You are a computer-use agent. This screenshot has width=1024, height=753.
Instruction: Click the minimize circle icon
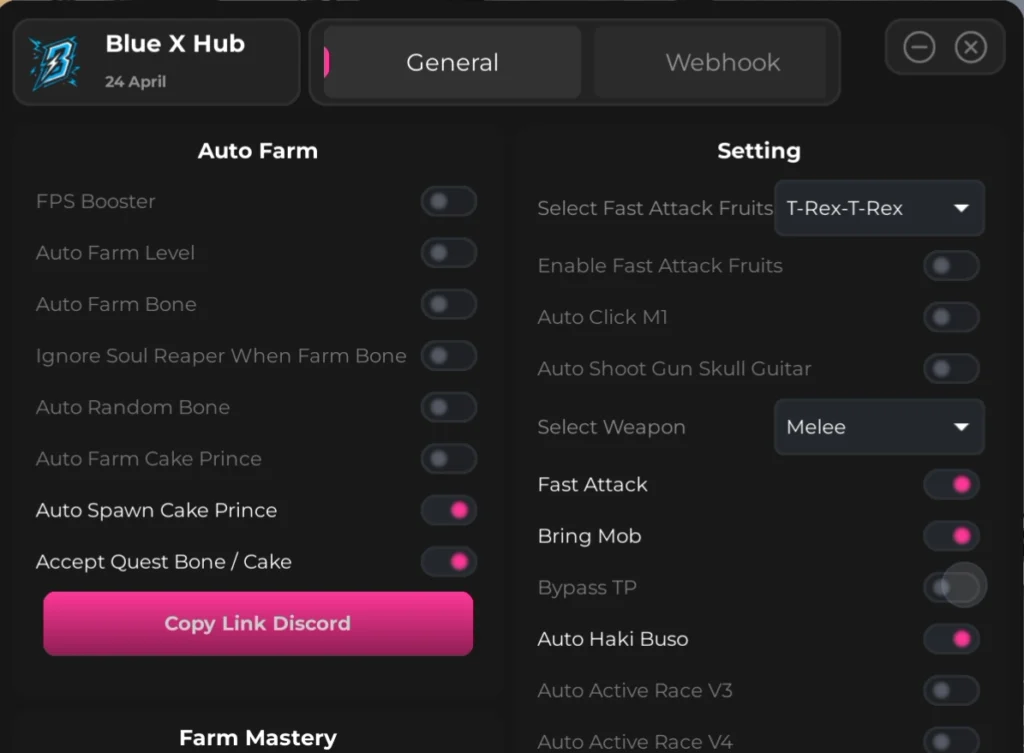[919, 47]
